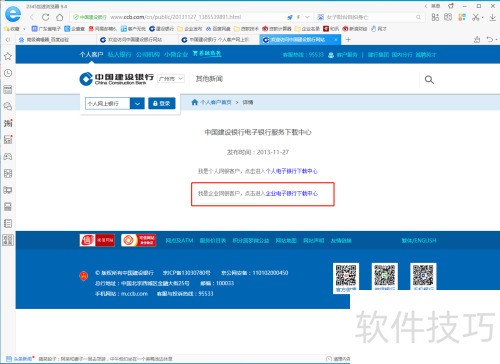Click the browser address bar URL

[x=175, y=17]
